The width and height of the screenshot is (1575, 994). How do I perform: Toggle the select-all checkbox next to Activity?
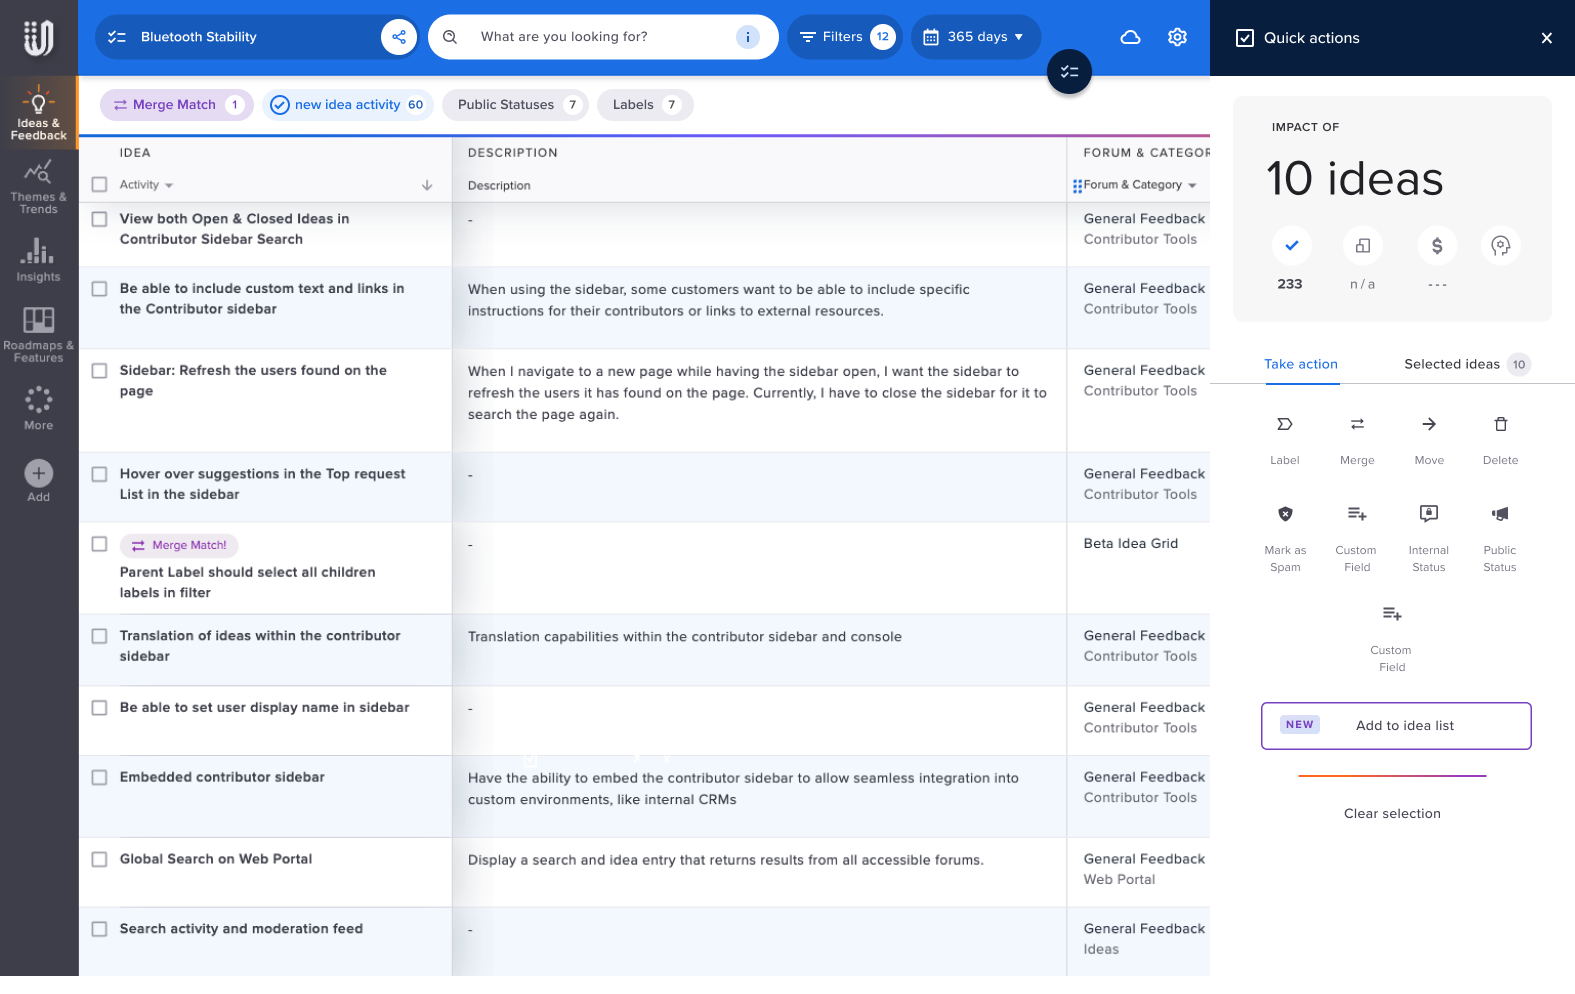[x=99, y=185]
